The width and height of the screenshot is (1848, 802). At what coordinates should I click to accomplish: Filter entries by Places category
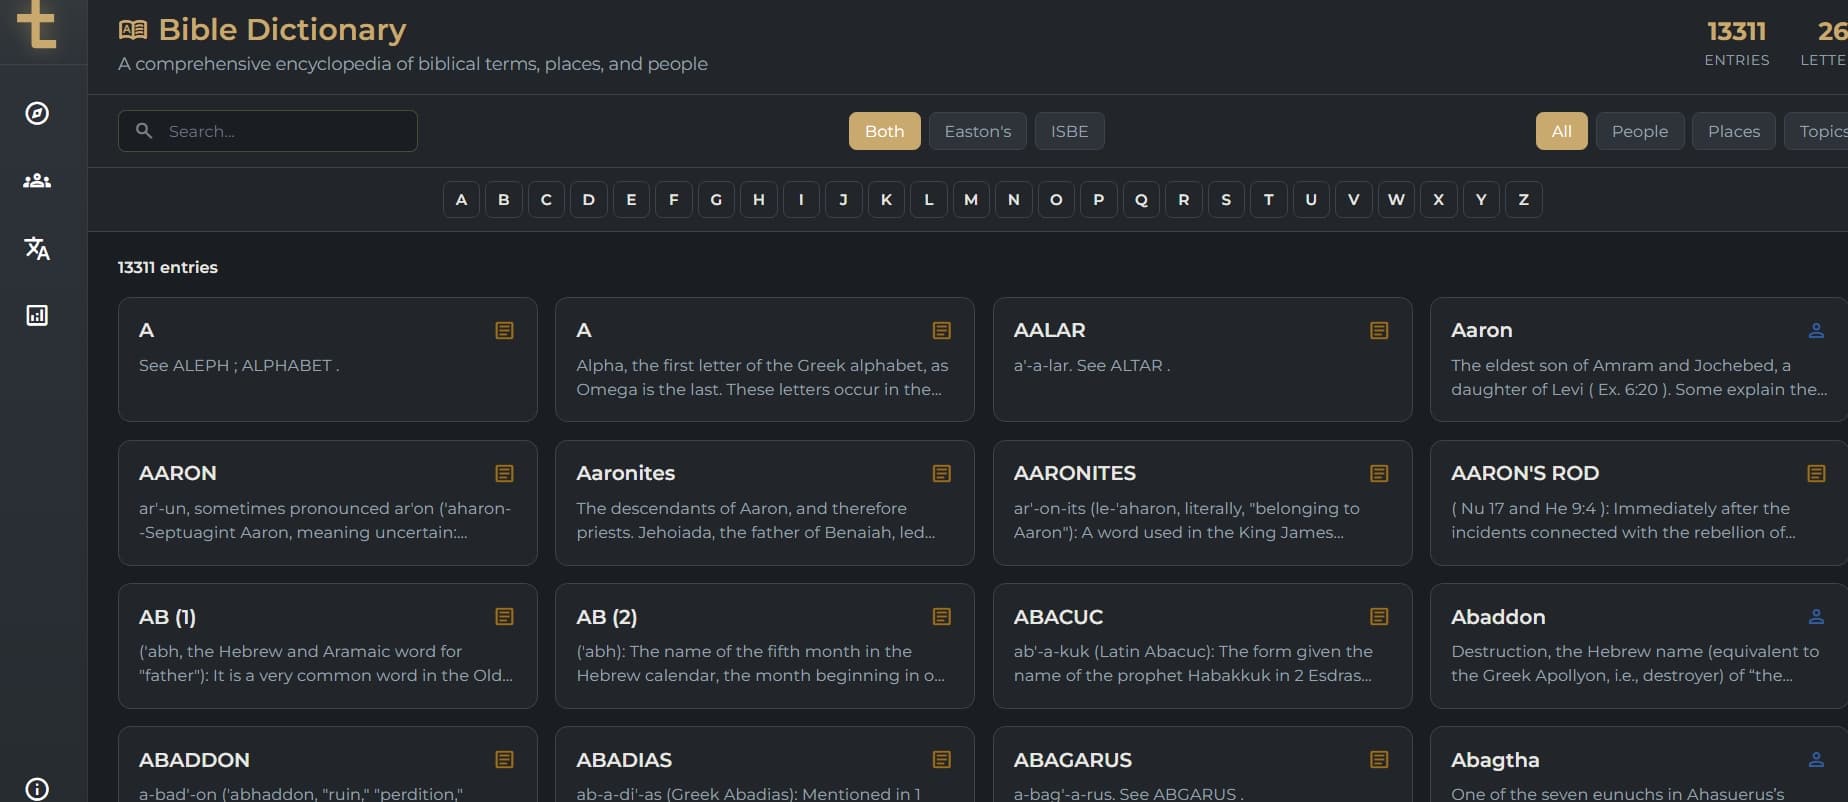tap(1733, 131)
